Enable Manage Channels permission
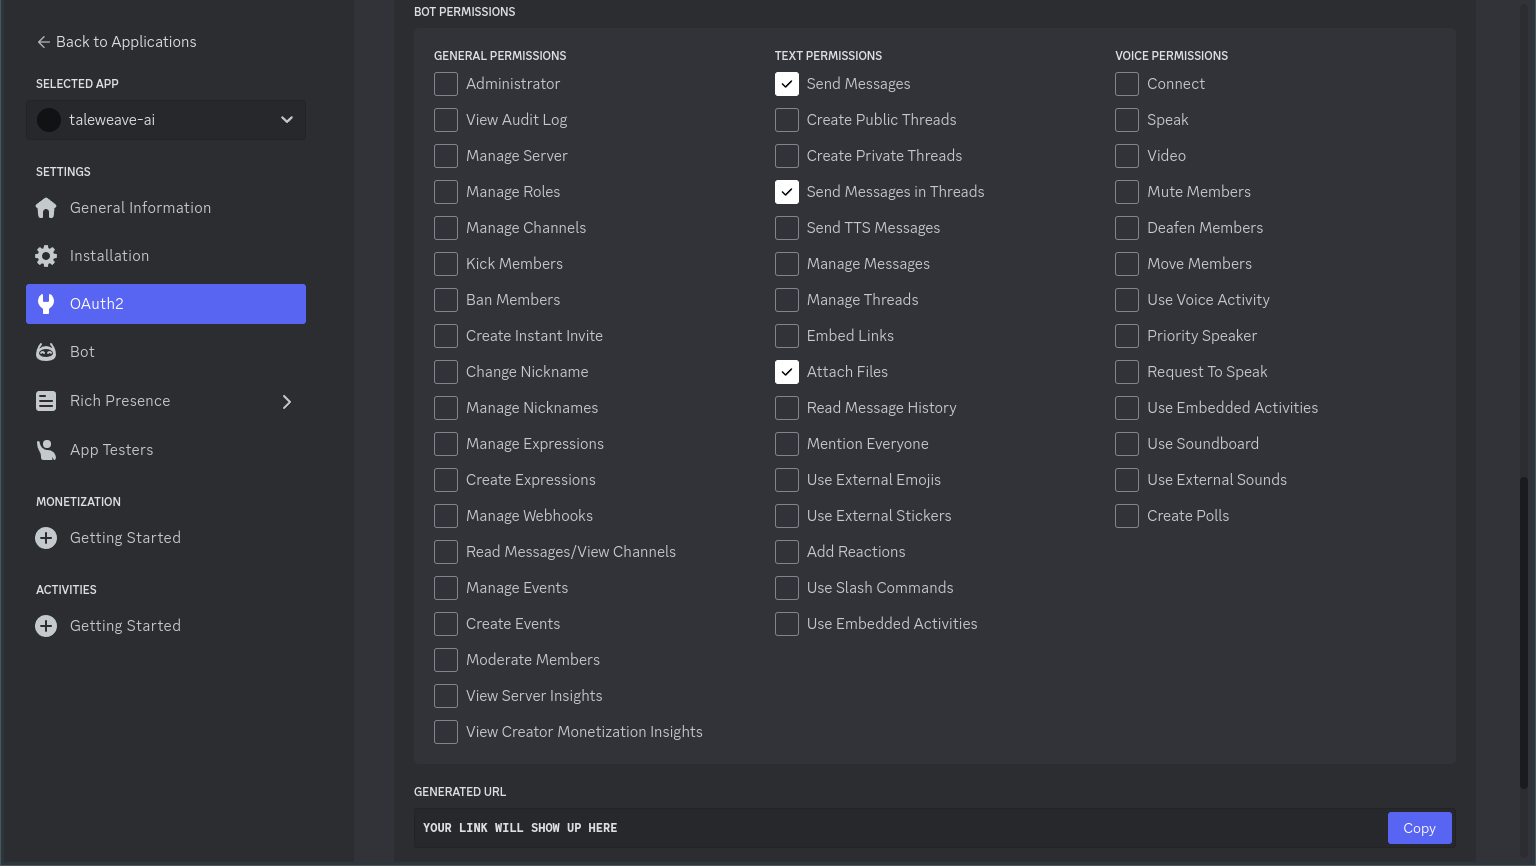 (446, 228)
